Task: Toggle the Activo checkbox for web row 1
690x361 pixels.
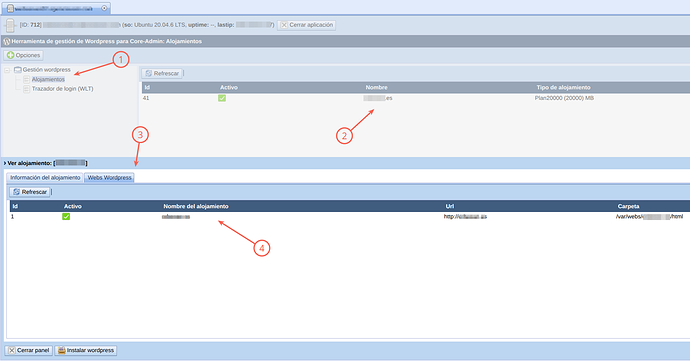Action: pyautogui.click(x=66, y=217)
